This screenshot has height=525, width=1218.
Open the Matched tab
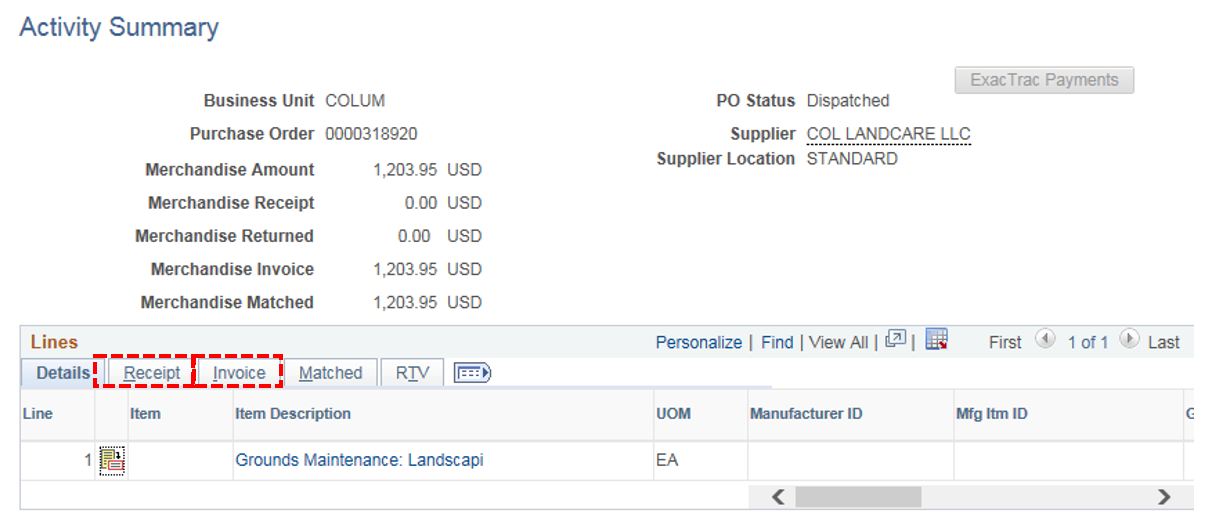tap(331, 373)
